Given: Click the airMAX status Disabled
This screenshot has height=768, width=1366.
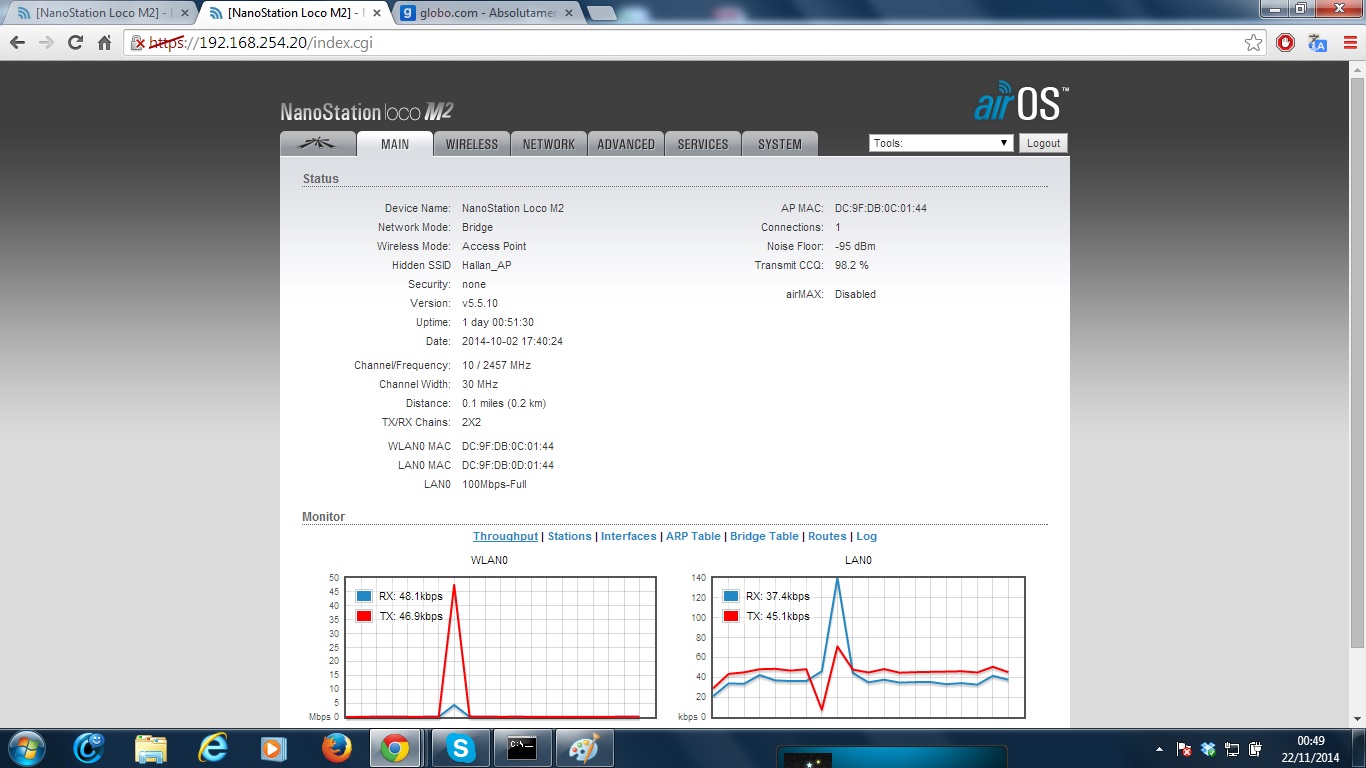Looking at the screenshot, I should click(x=855, y=294).
